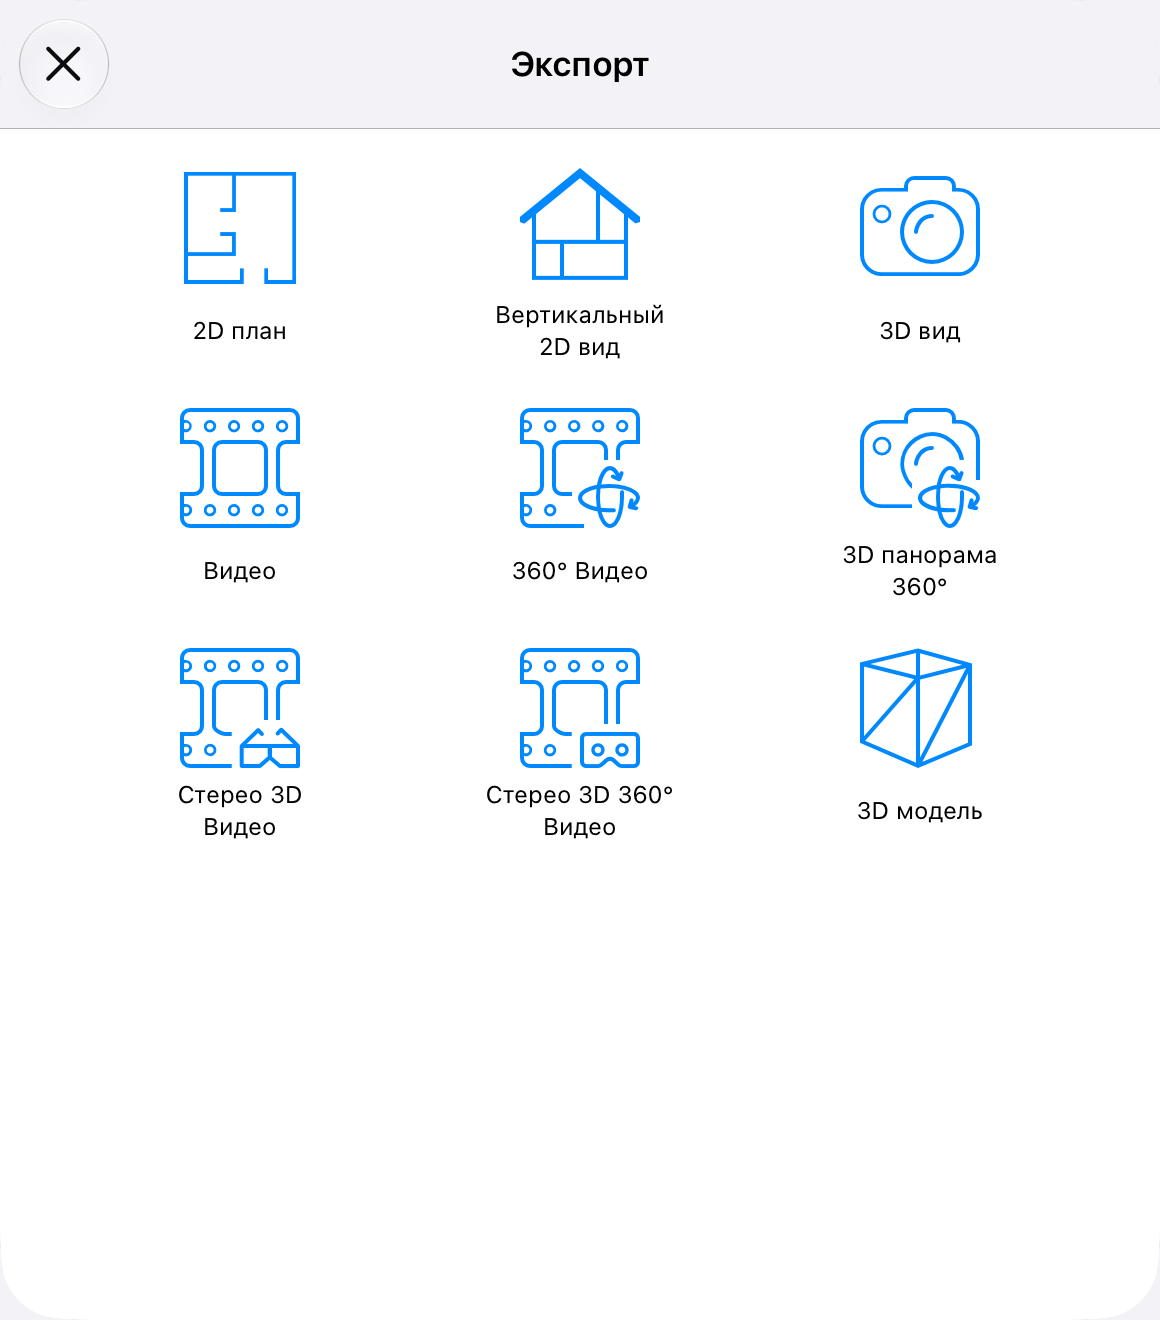Select the Видео film strip icon
The height and width of the screenshot is (1320, 1160).
[240, 468]
